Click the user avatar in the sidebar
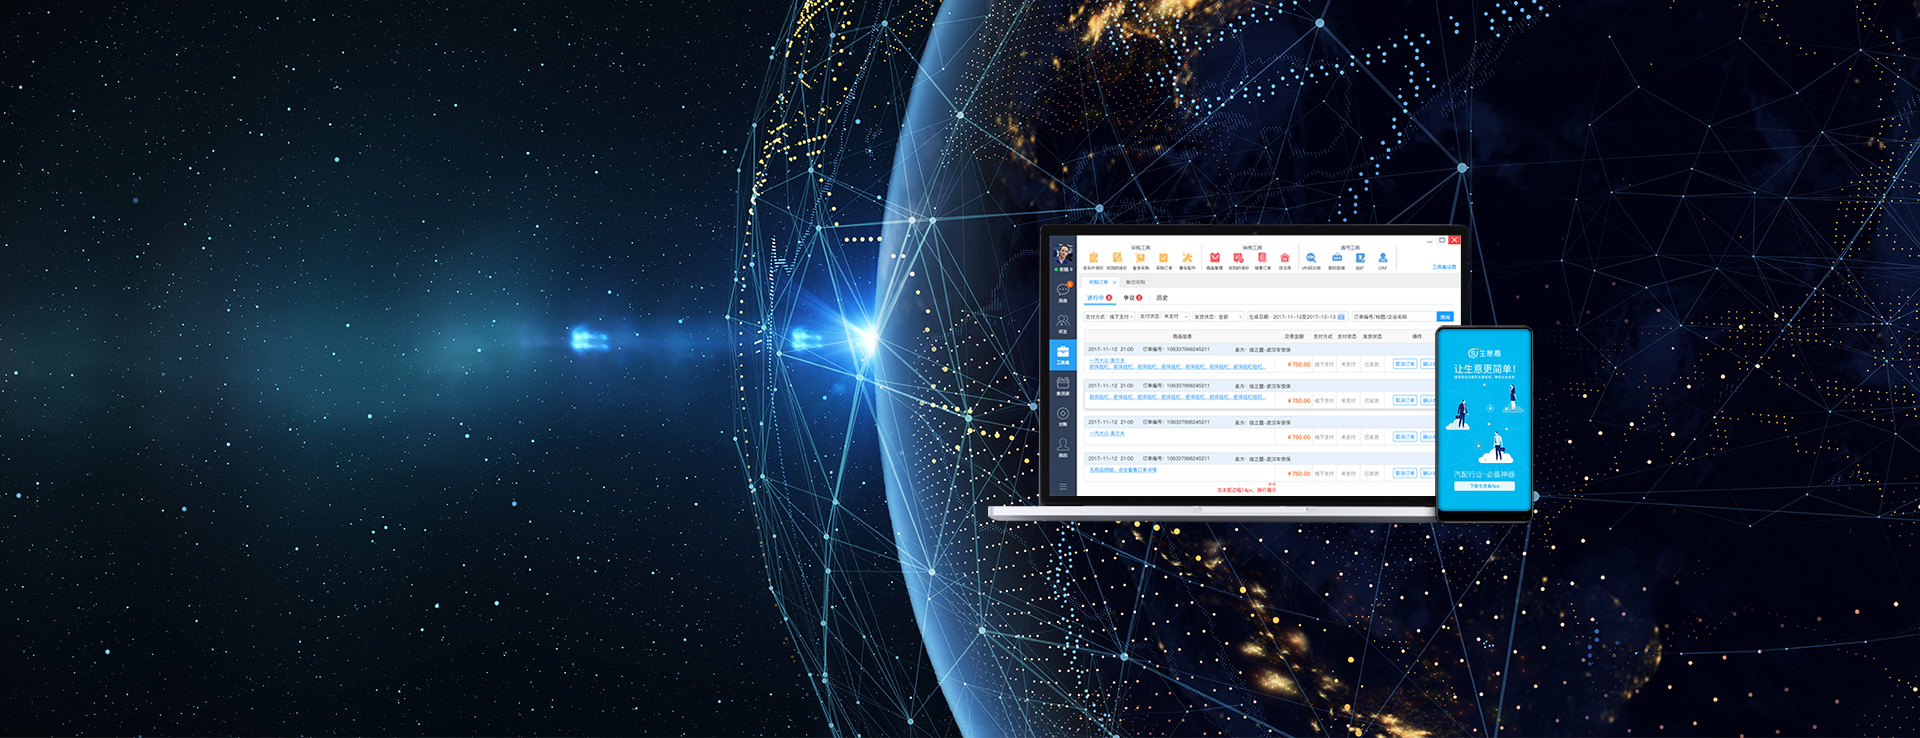This screenshot has height=738, width=1920. [x=1063, y=253]
